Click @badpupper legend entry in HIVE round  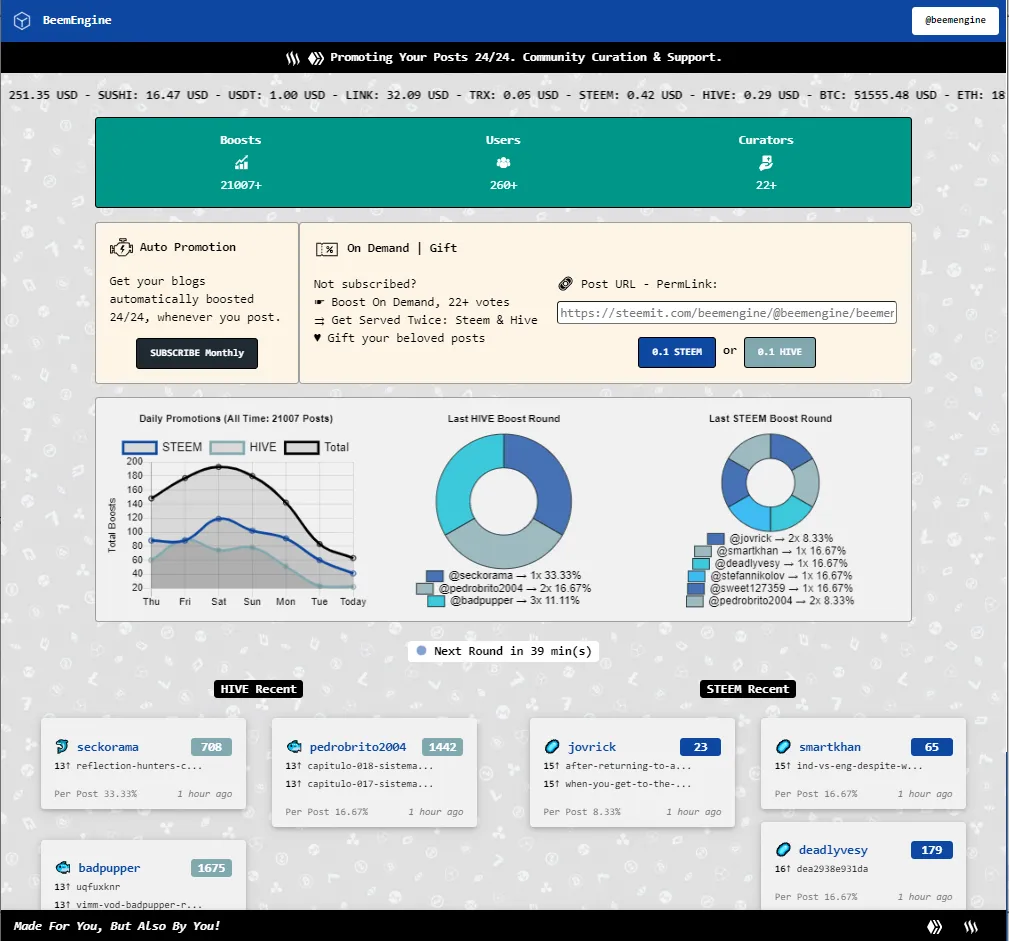(x=503, y=601)
